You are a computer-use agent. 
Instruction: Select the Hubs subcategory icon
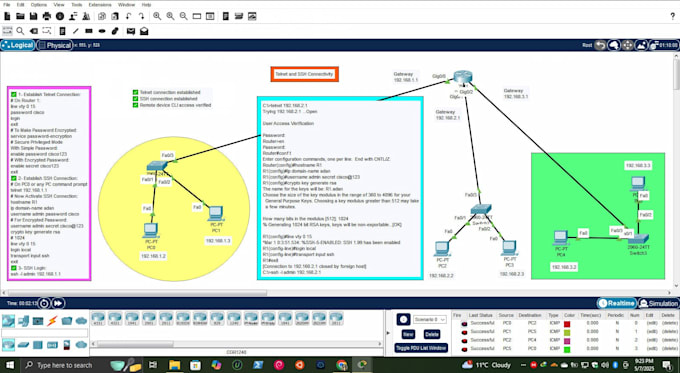tap(38, 345)
